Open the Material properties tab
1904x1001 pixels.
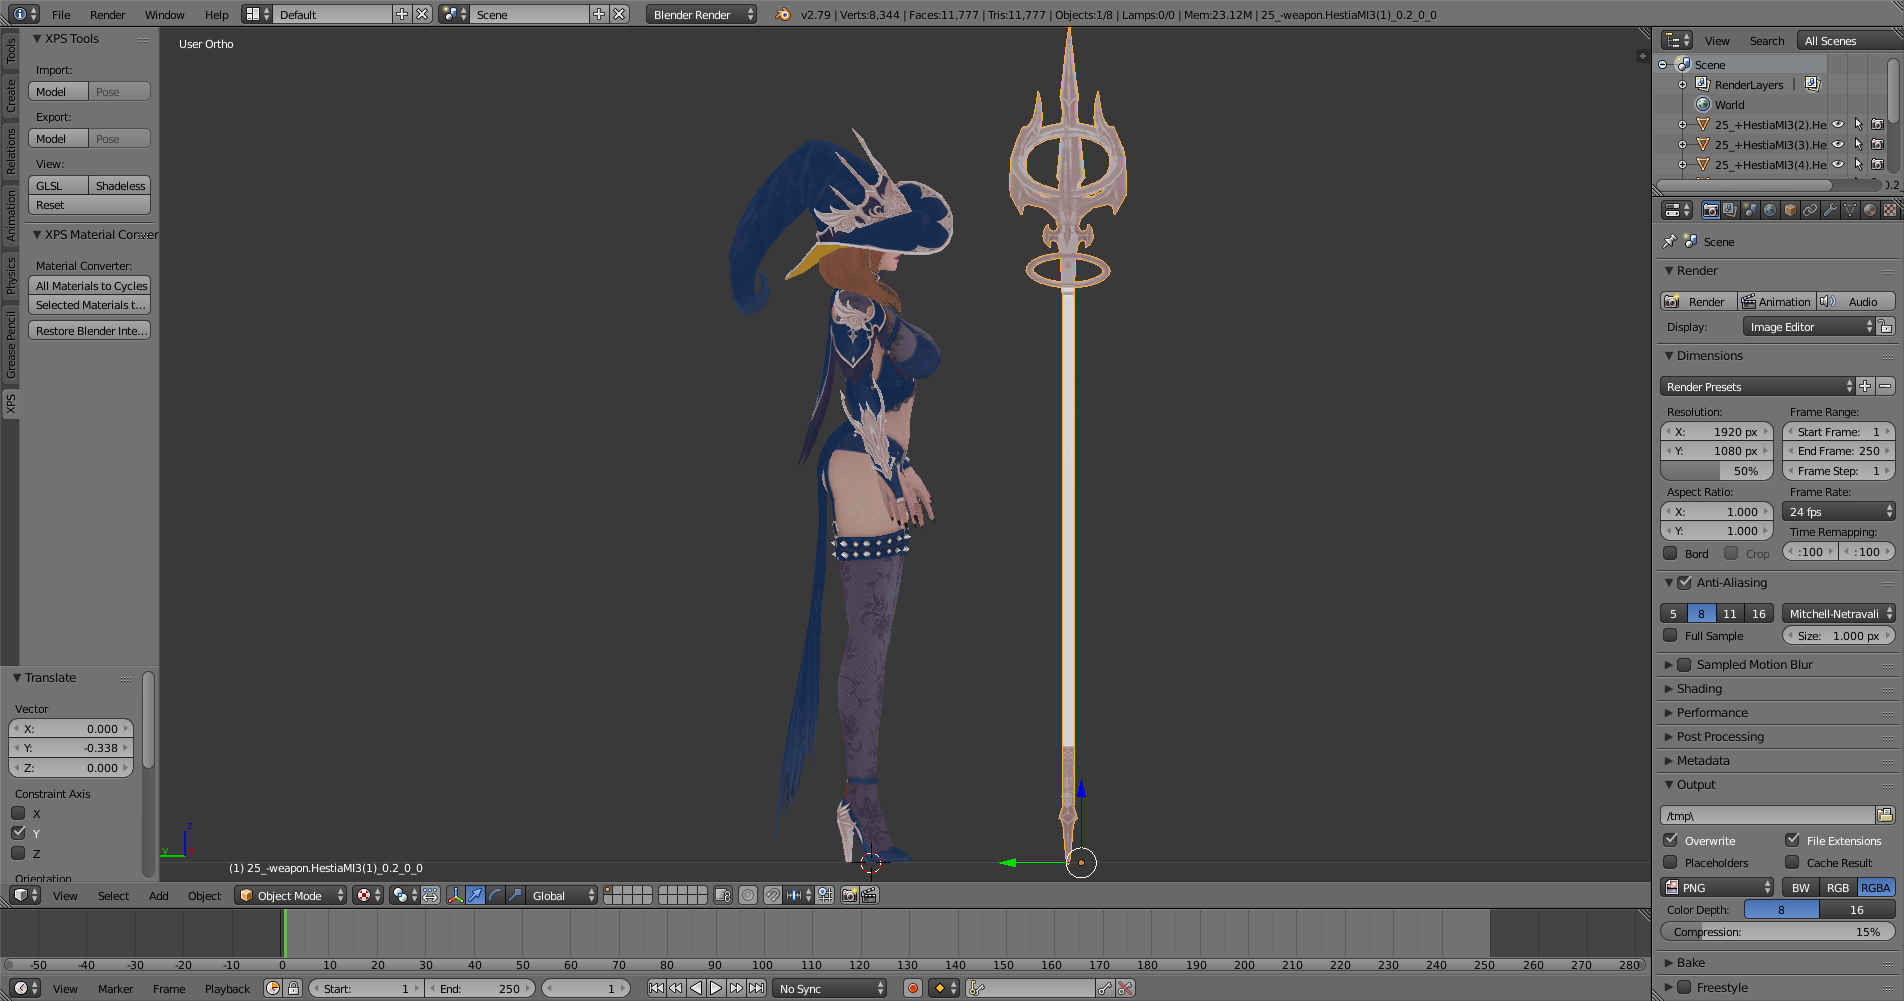(x=1870, y=210)
